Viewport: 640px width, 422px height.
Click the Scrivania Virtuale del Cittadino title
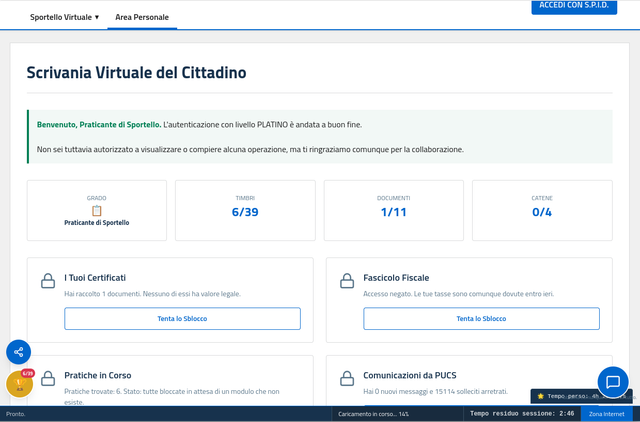pyautogui.click(x=136, y=73)
